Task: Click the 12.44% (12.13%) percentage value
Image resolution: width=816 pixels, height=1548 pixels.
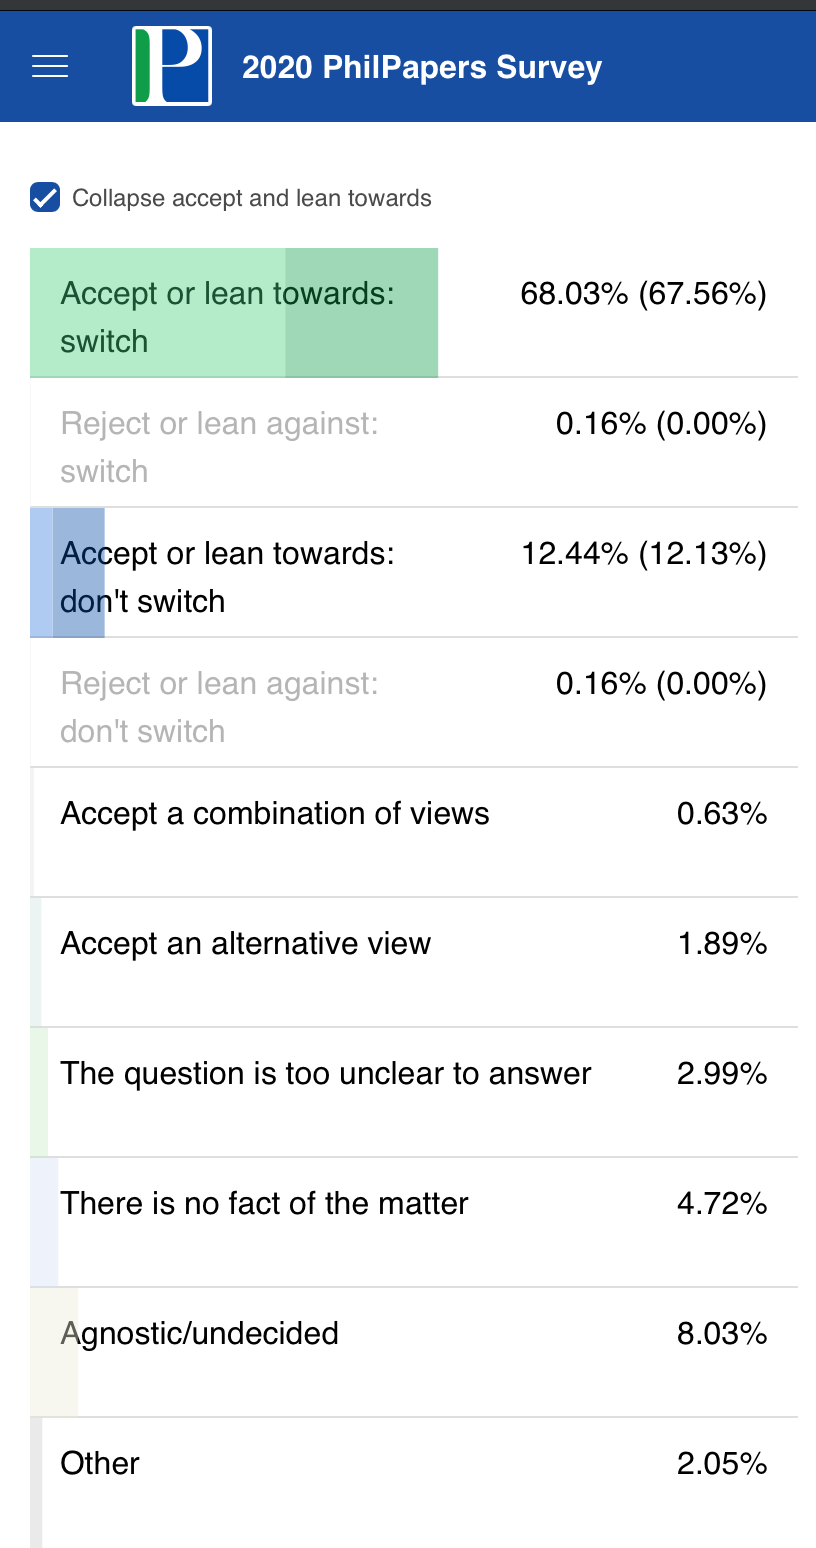Action: (643, 554)
